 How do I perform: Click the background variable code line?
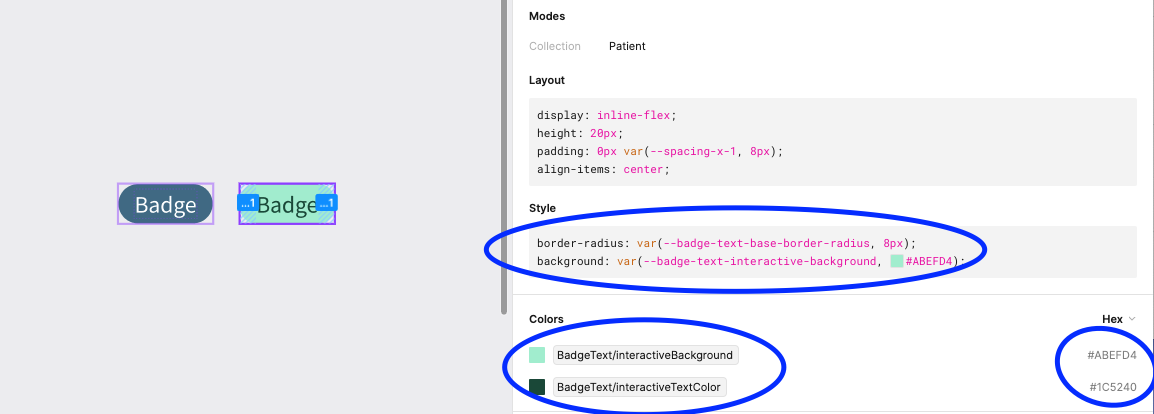[751, 261]
